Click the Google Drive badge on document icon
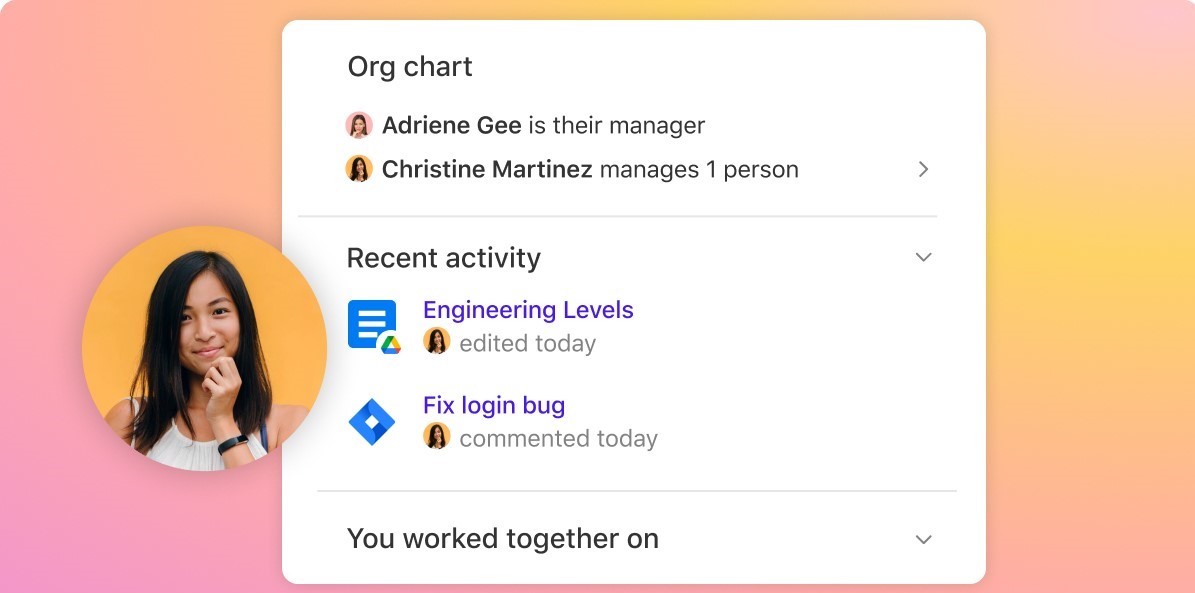The height and width of the screenshot is (593, 1195). [x=390, y=344]
